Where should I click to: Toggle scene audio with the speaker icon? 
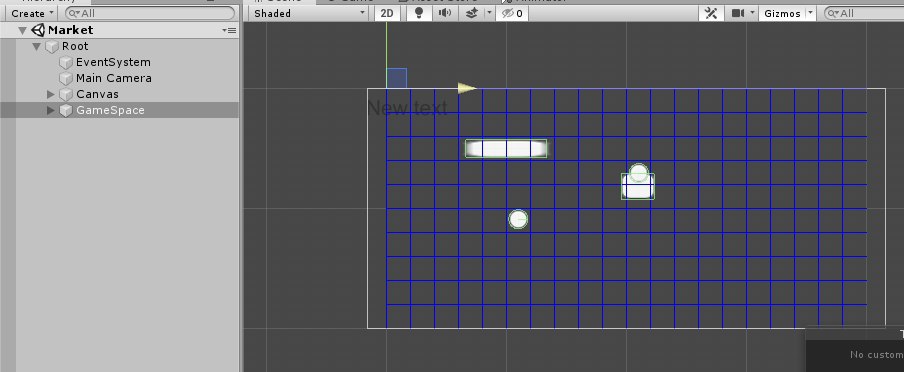coord(445,13)
